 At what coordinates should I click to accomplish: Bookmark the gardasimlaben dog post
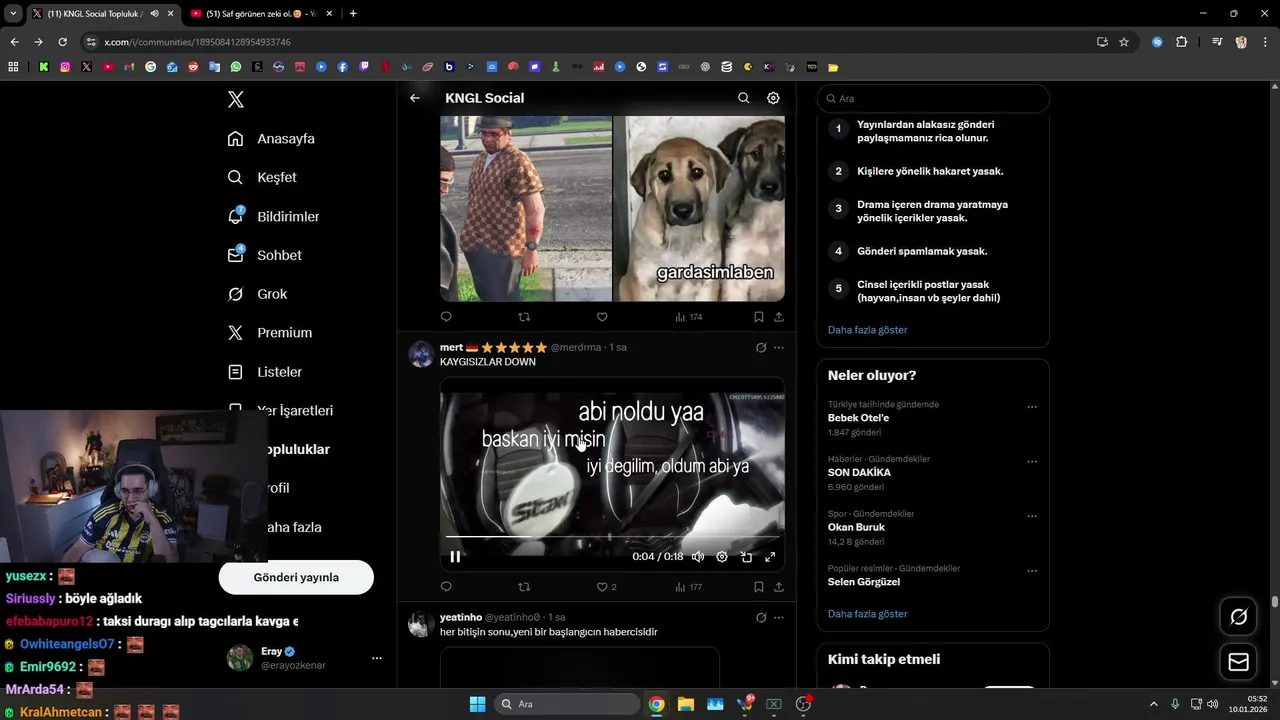pyautogui.click(x=758, y=317)
